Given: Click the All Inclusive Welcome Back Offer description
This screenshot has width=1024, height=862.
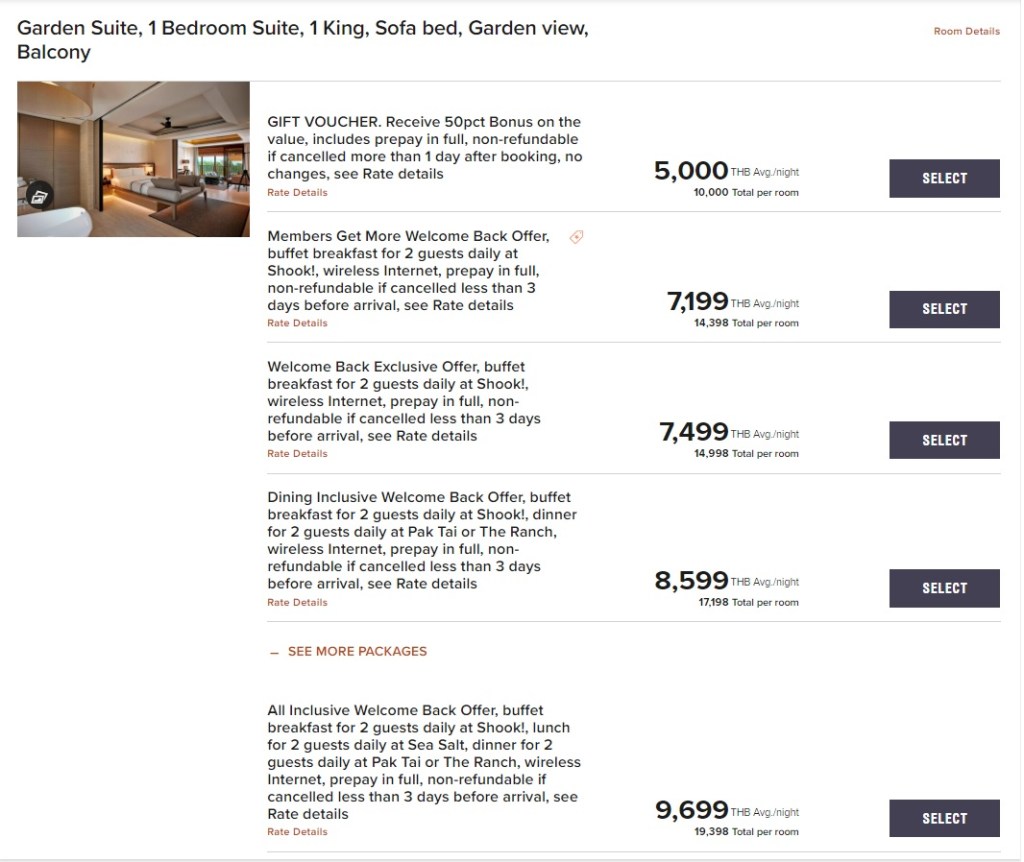Looking at the screenshot, I should coord(424,762).
